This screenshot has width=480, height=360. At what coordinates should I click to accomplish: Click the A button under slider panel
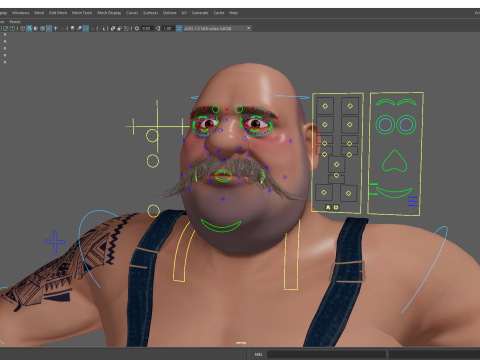click(328, 207)
